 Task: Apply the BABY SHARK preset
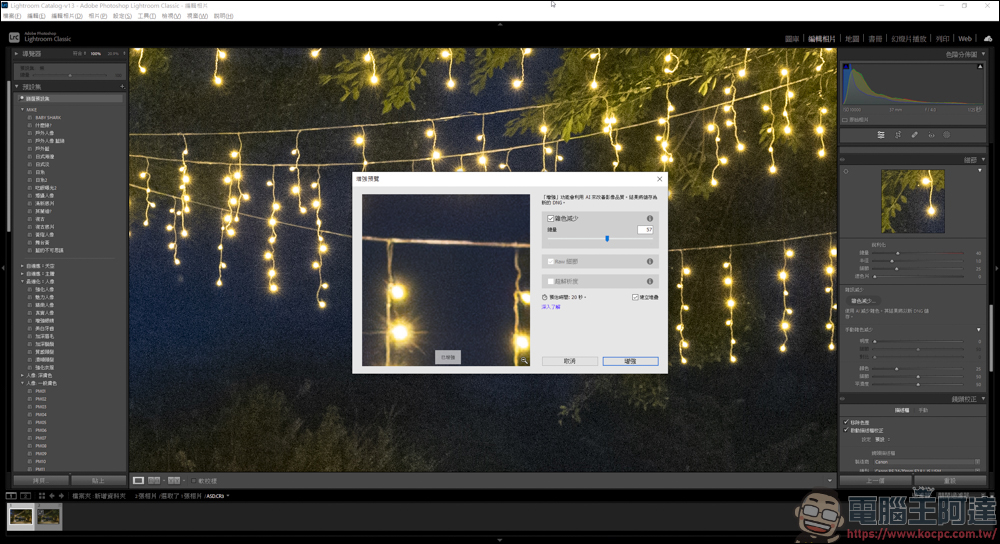pos(48,117)
